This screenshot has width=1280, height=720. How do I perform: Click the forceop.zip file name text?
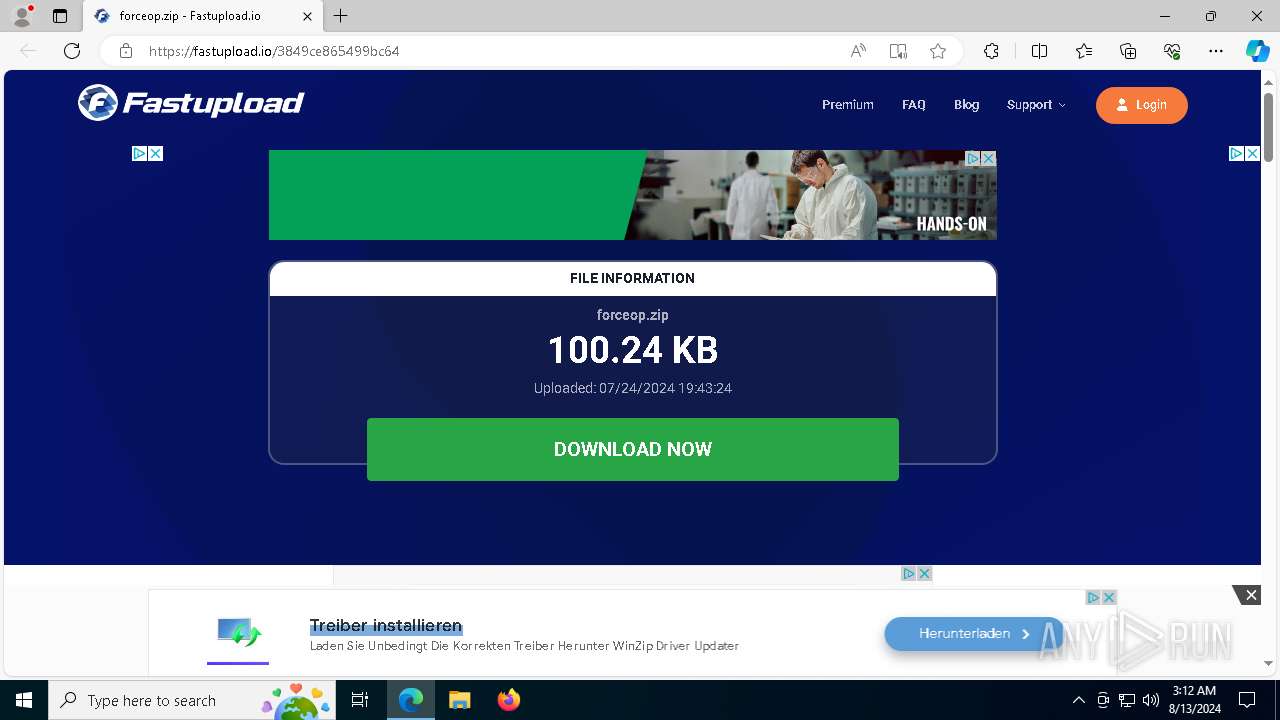[632, 315]
